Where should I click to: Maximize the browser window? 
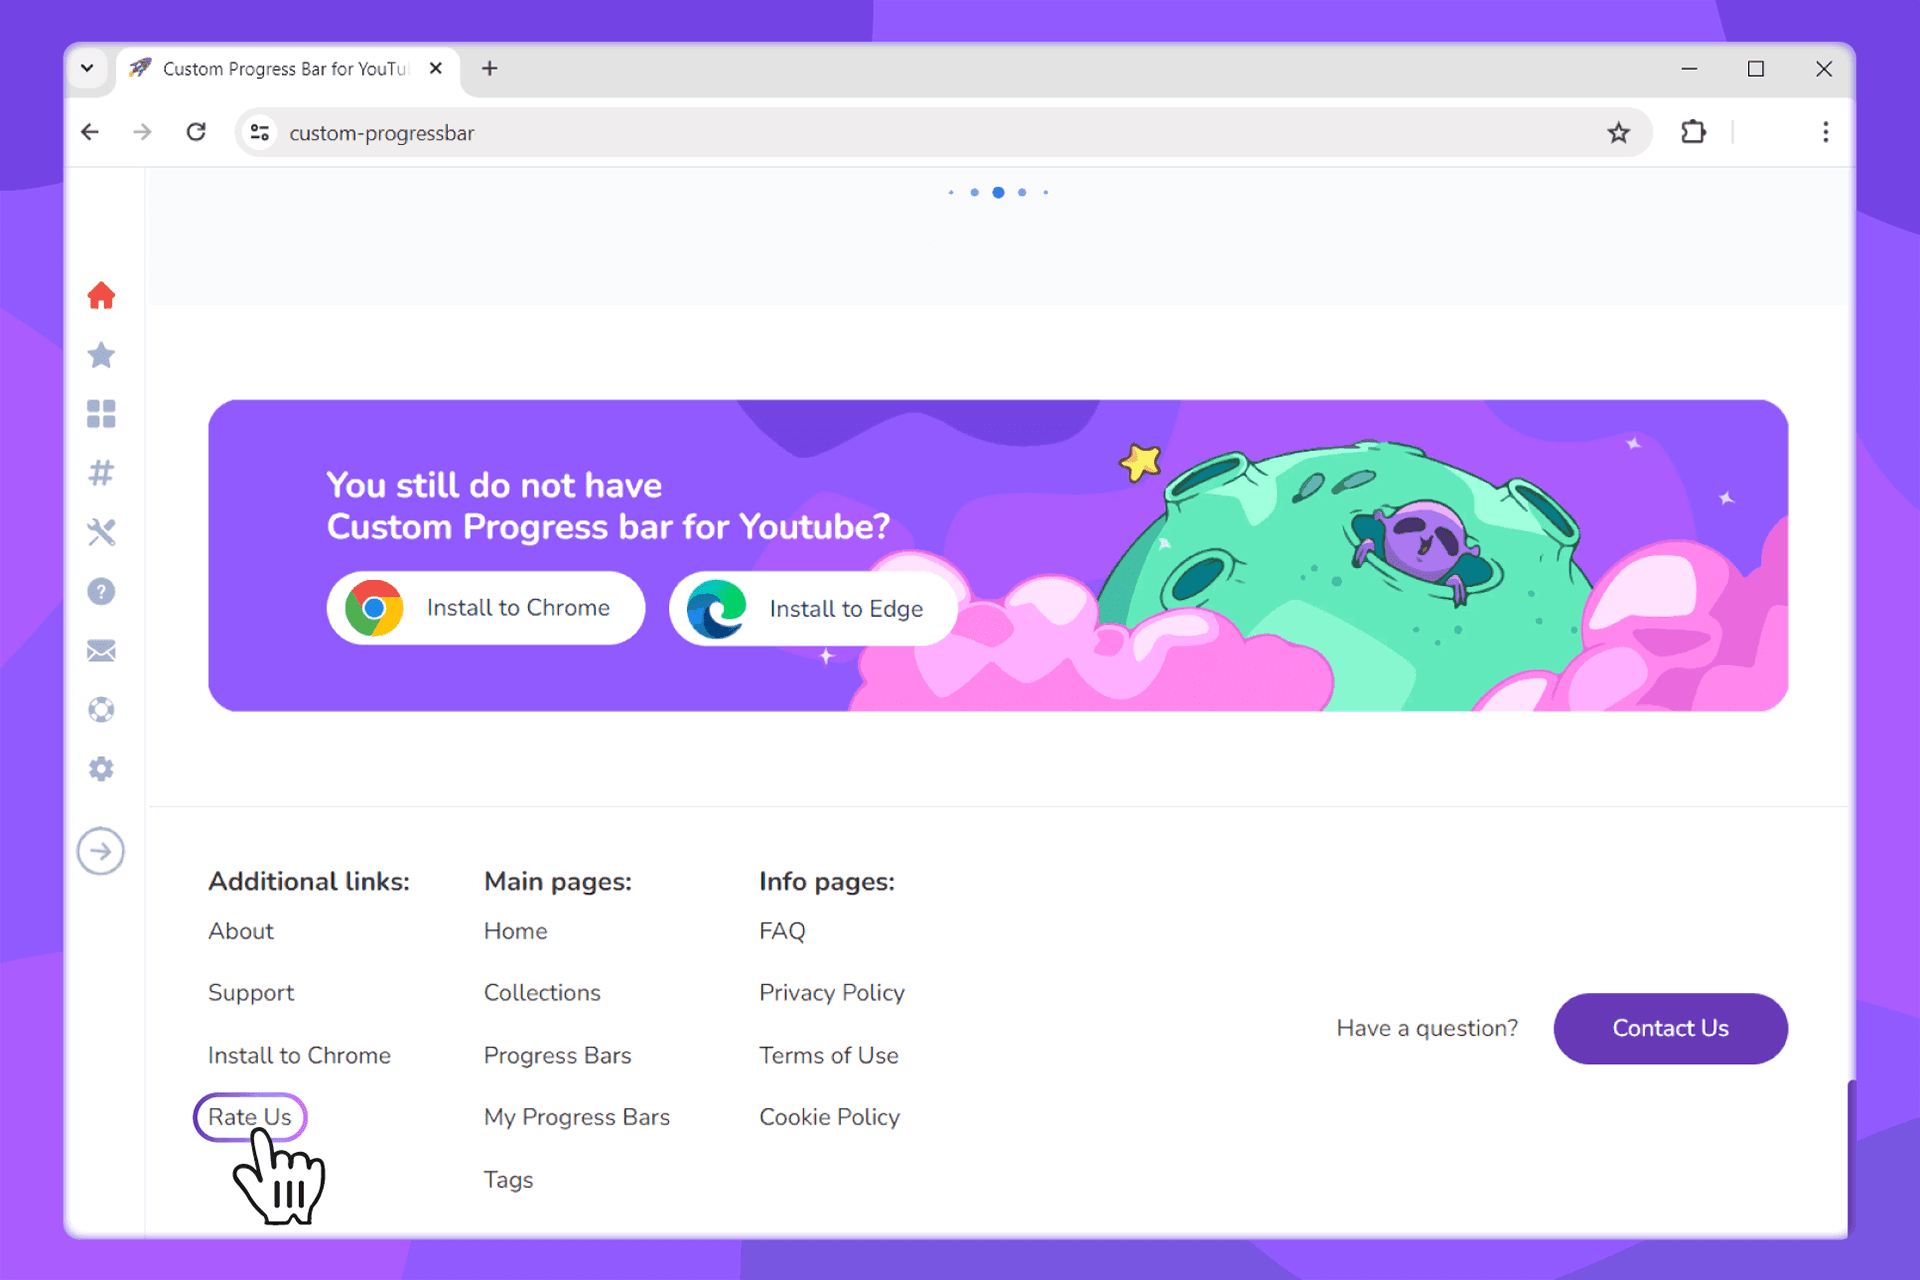(1756, 68)
